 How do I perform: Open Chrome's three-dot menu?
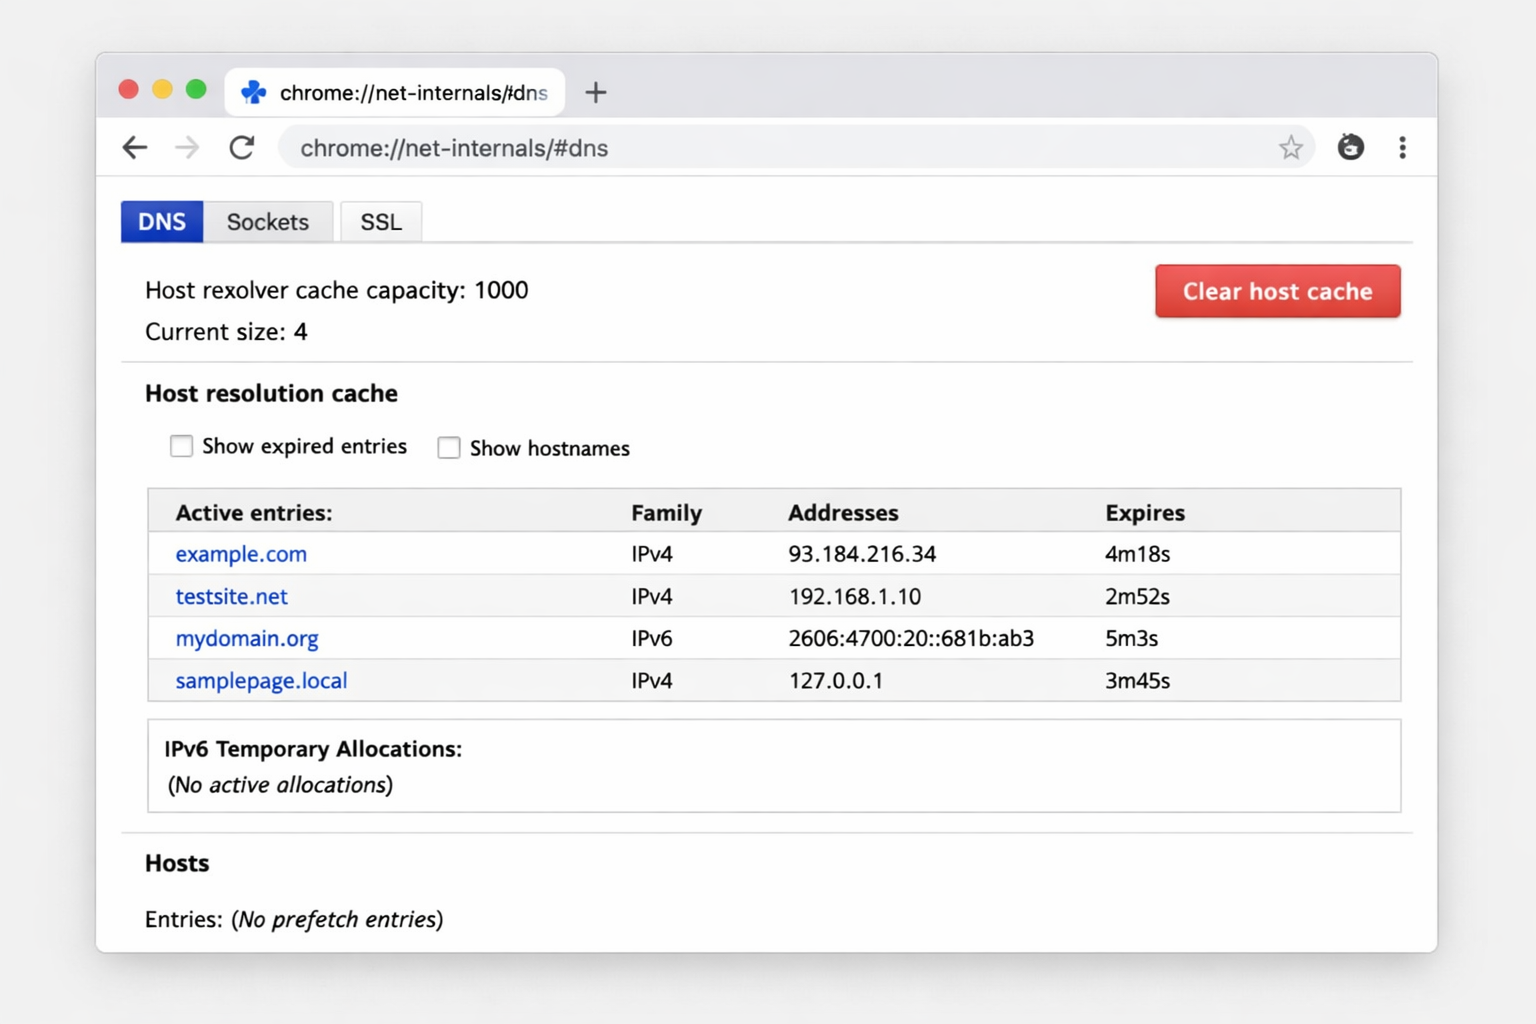1402,148
